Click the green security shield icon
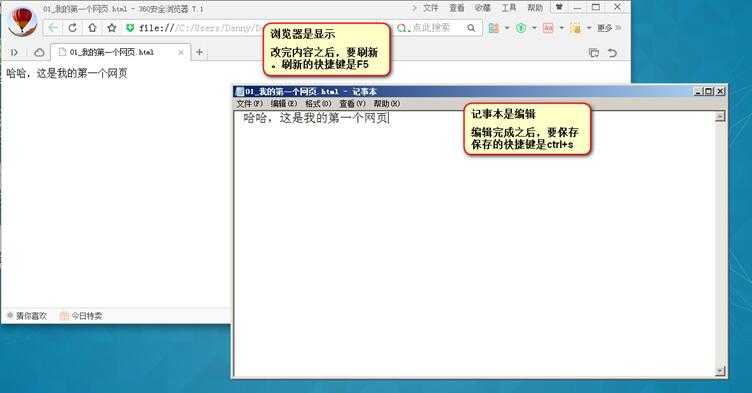The height and width of the screenshot is (393, 752). point(130,28)
